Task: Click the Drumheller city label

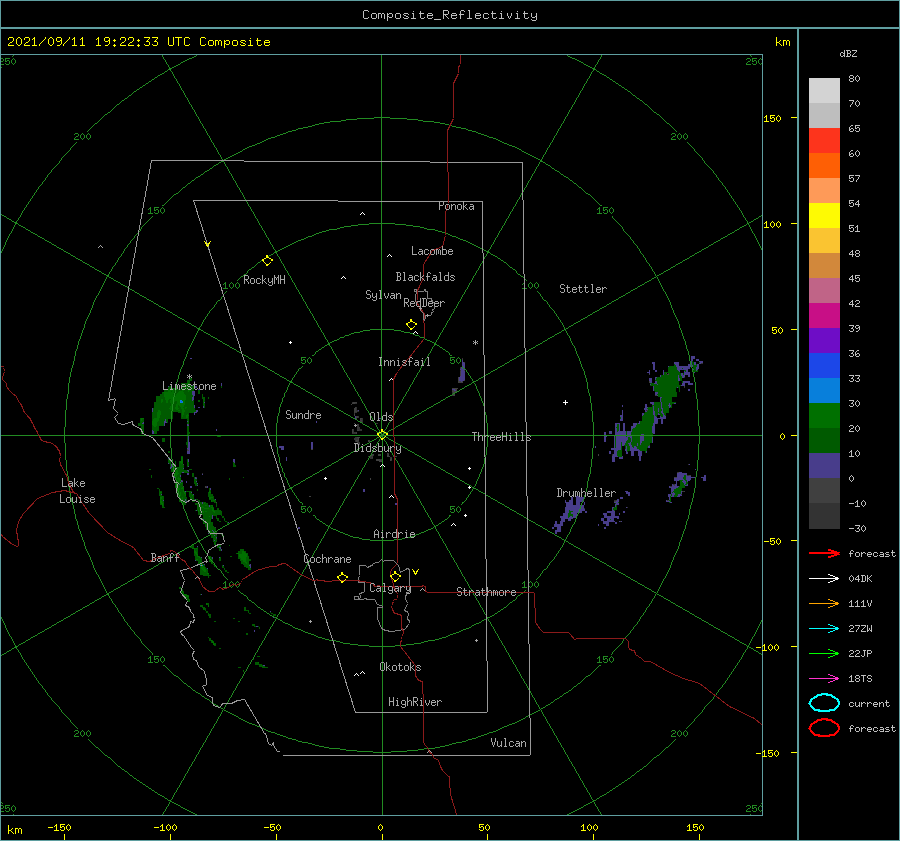Action: coord(586,493)
